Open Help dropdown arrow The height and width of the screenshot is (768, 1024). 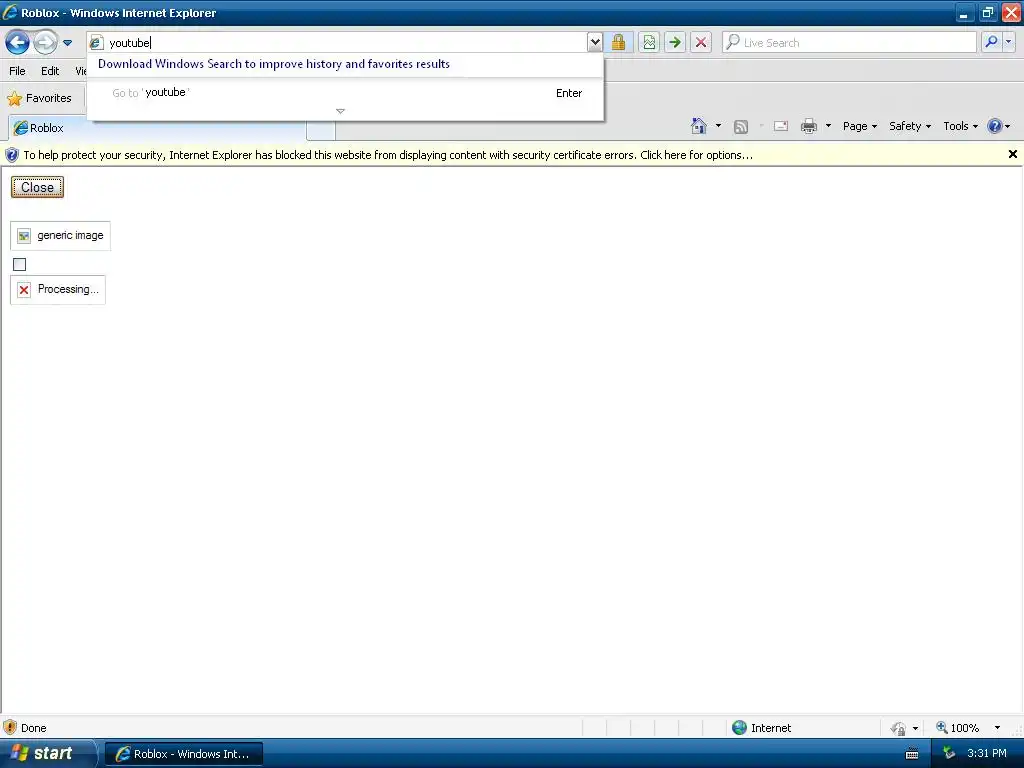click(1008, 127)
